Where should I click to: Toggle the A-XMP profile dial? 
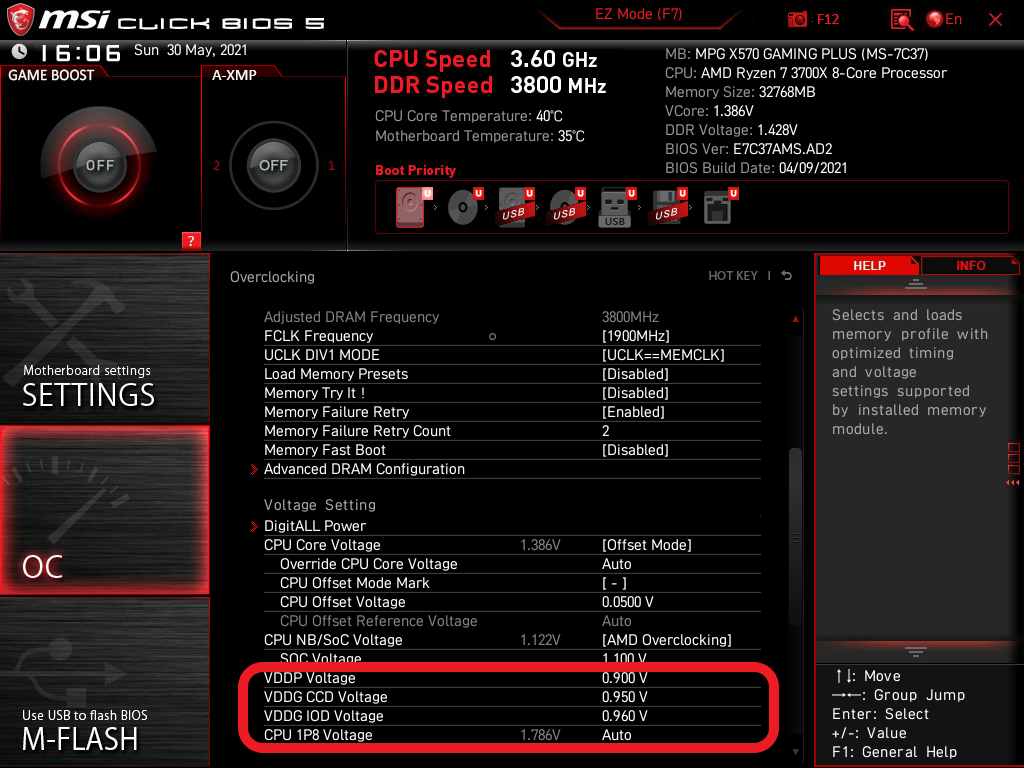pos(272,166)
